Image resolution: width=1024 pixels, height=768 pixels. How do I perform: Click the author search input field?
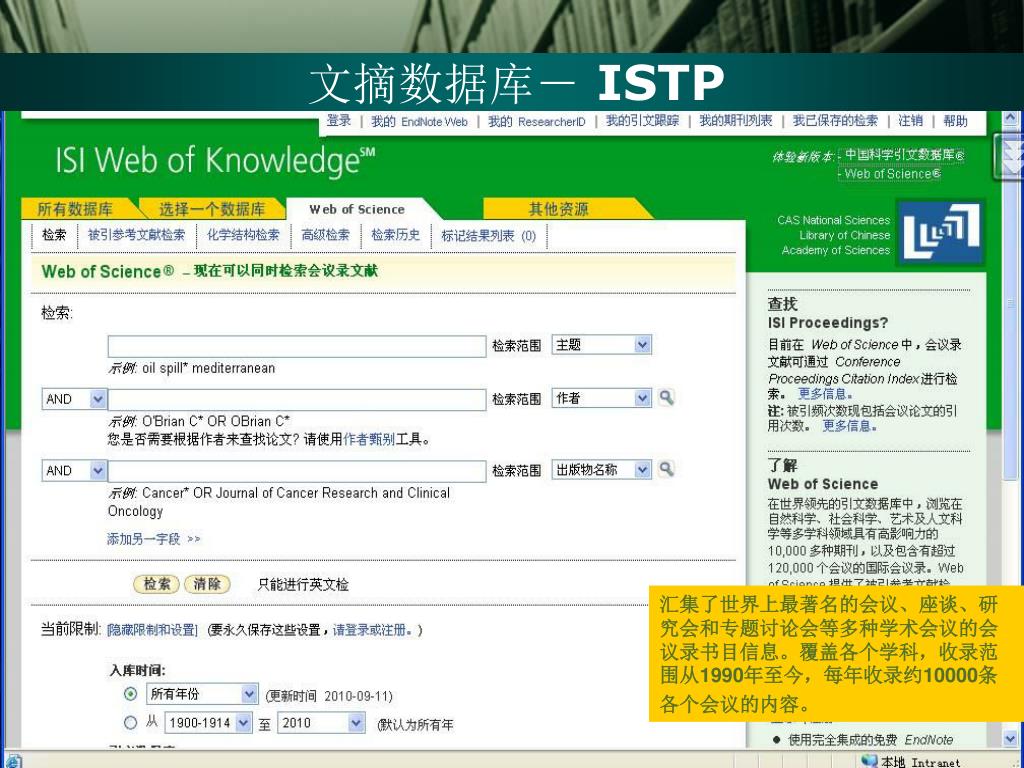(297, 399)
